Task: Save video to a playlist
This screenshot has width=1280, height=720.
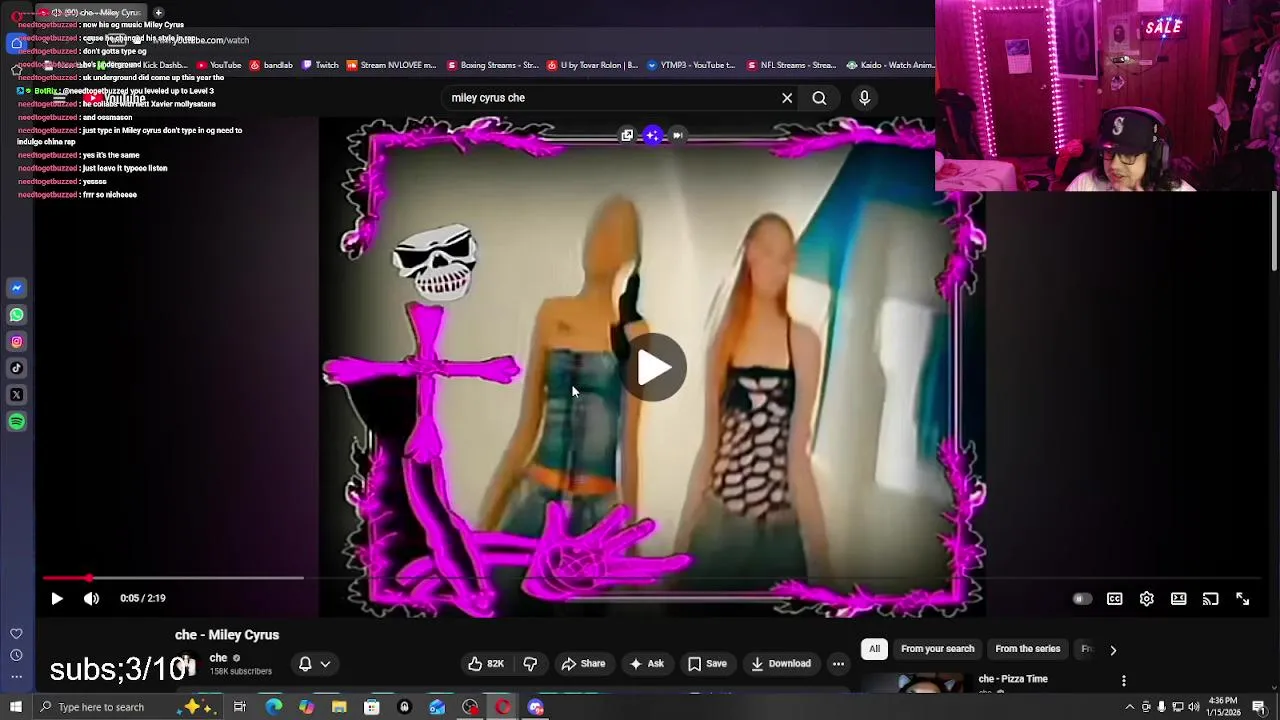Action: point(707,664)
